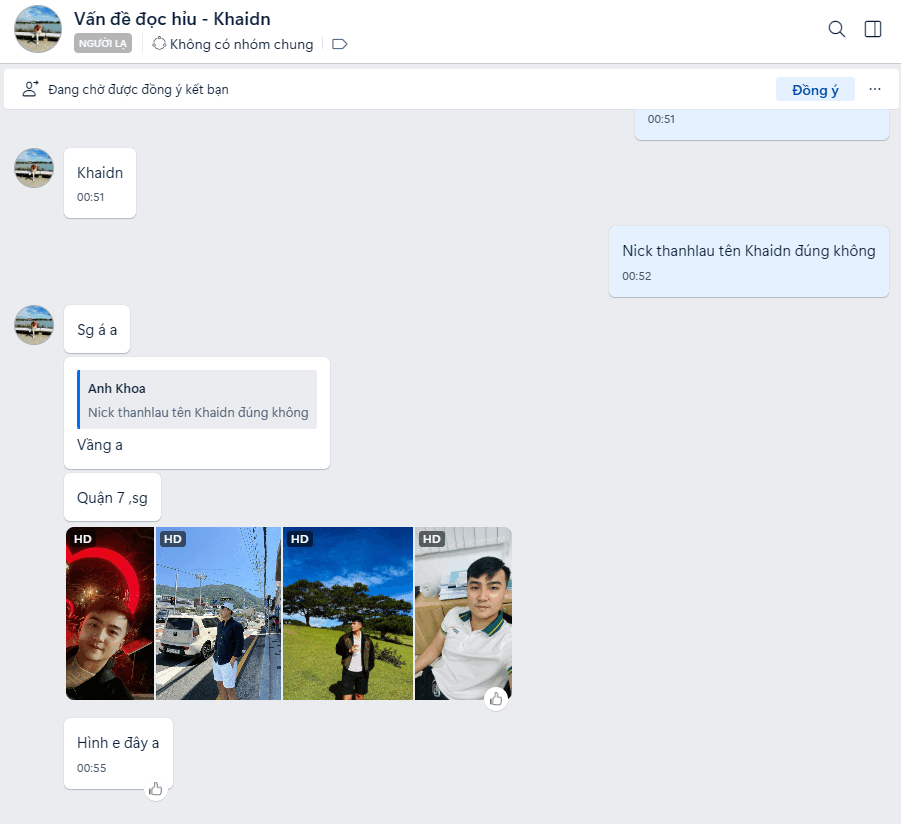
Task: Click the add-friend icon in request bar
Action: pyautogui.click(x=30, y=89)
